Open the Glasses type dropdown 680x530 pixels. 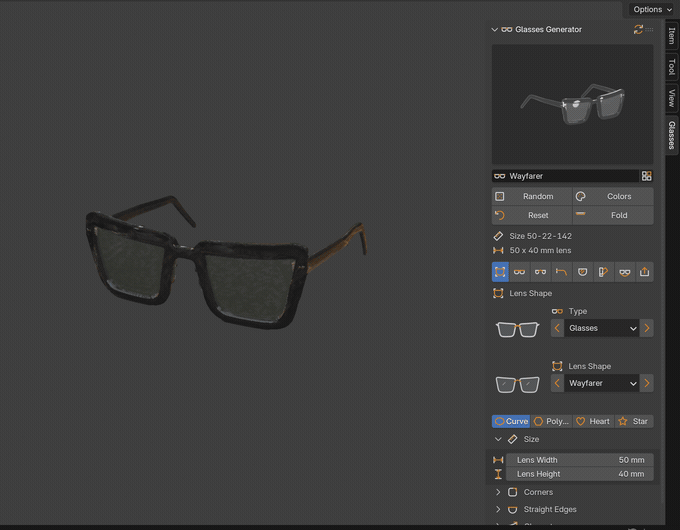click(602, 328)
